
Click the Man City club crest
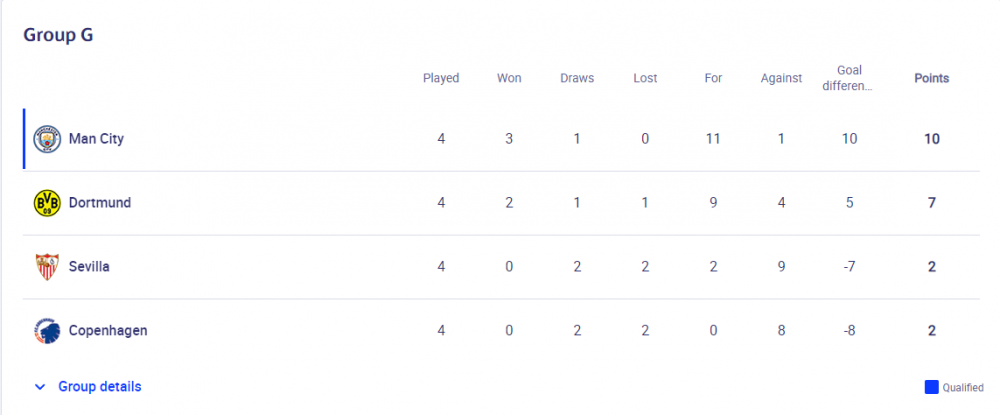(47, 139)
